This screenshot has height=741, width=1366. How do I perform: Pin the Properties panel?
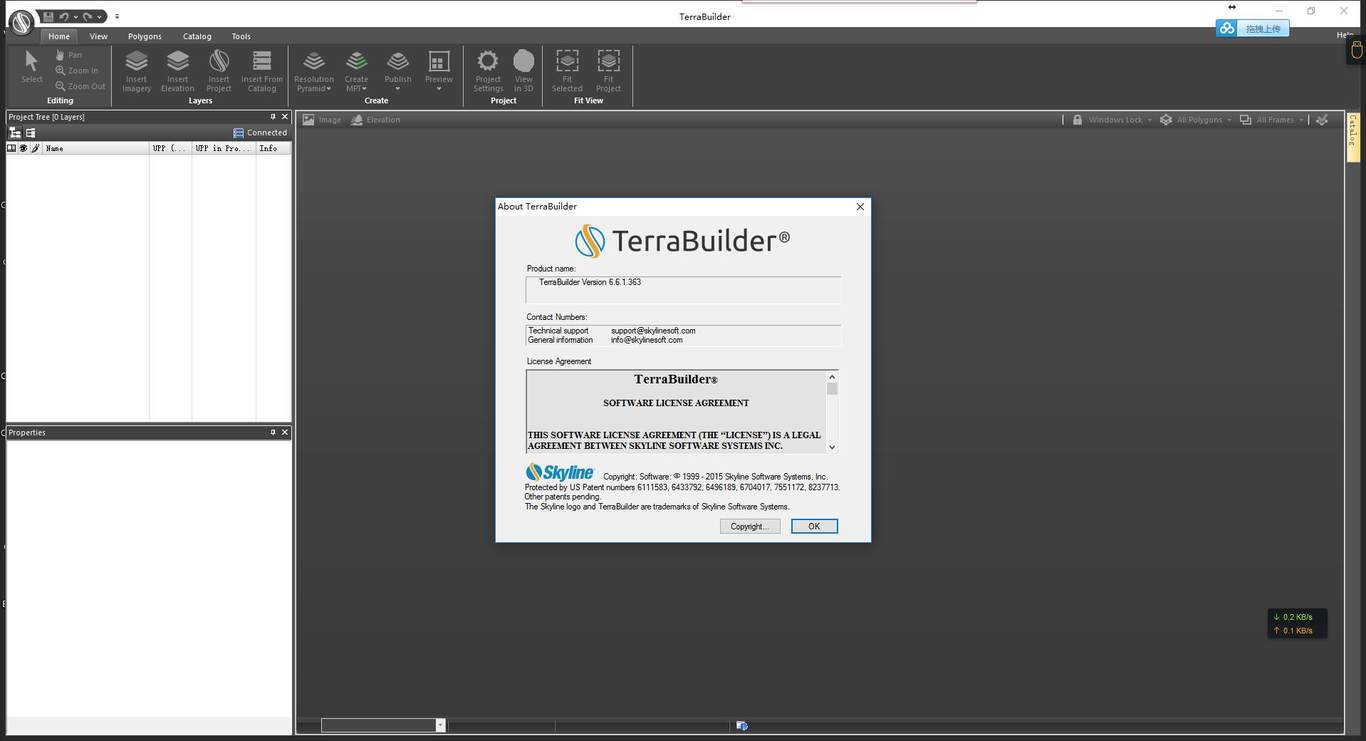tap(273, 432)
